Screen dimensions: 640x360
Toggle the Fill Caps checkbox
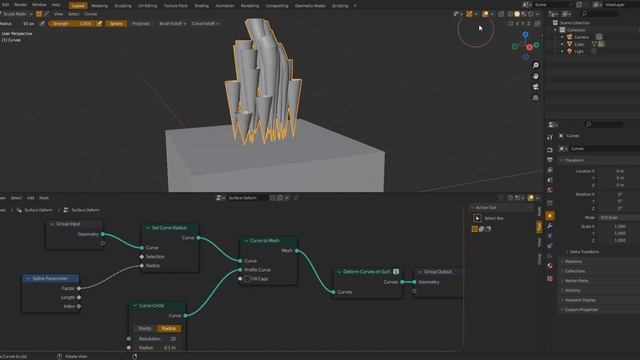[x=247, y=279]
